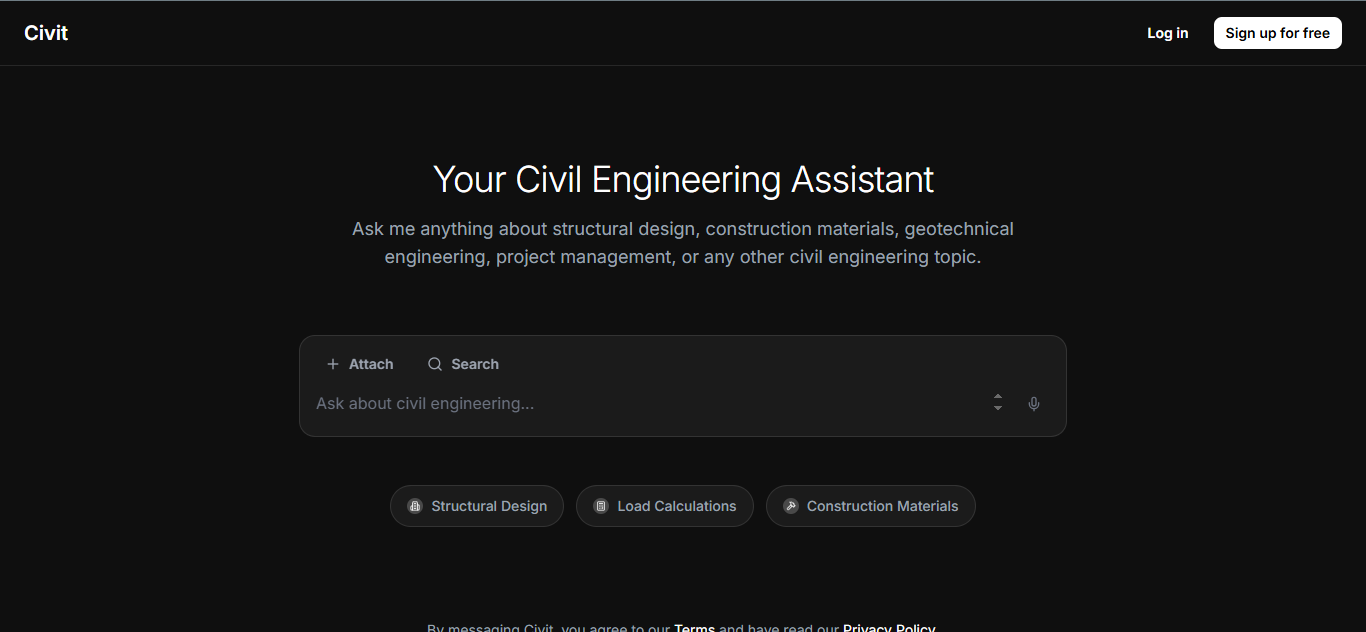This screenshot has height=632, width=1366.
Task: Click the microphone voice input icon
Action: [x=1034, y=404]
